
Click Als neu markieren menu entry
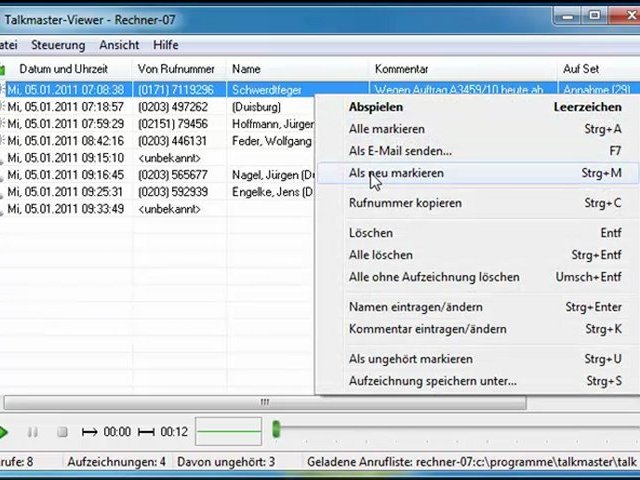coord(396,173)
